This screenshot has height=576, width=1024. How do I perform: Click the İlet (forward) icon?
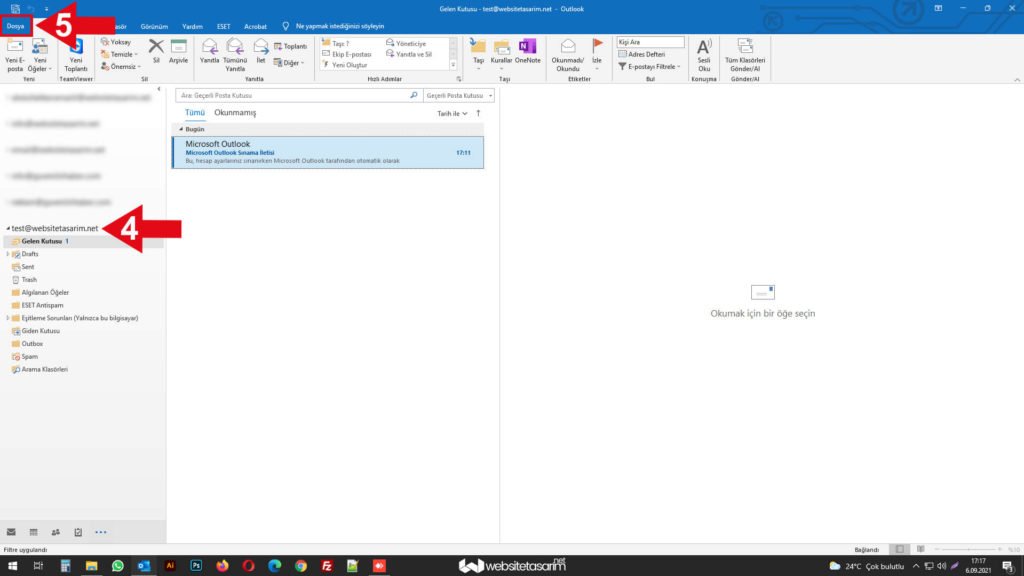(261, 47)
